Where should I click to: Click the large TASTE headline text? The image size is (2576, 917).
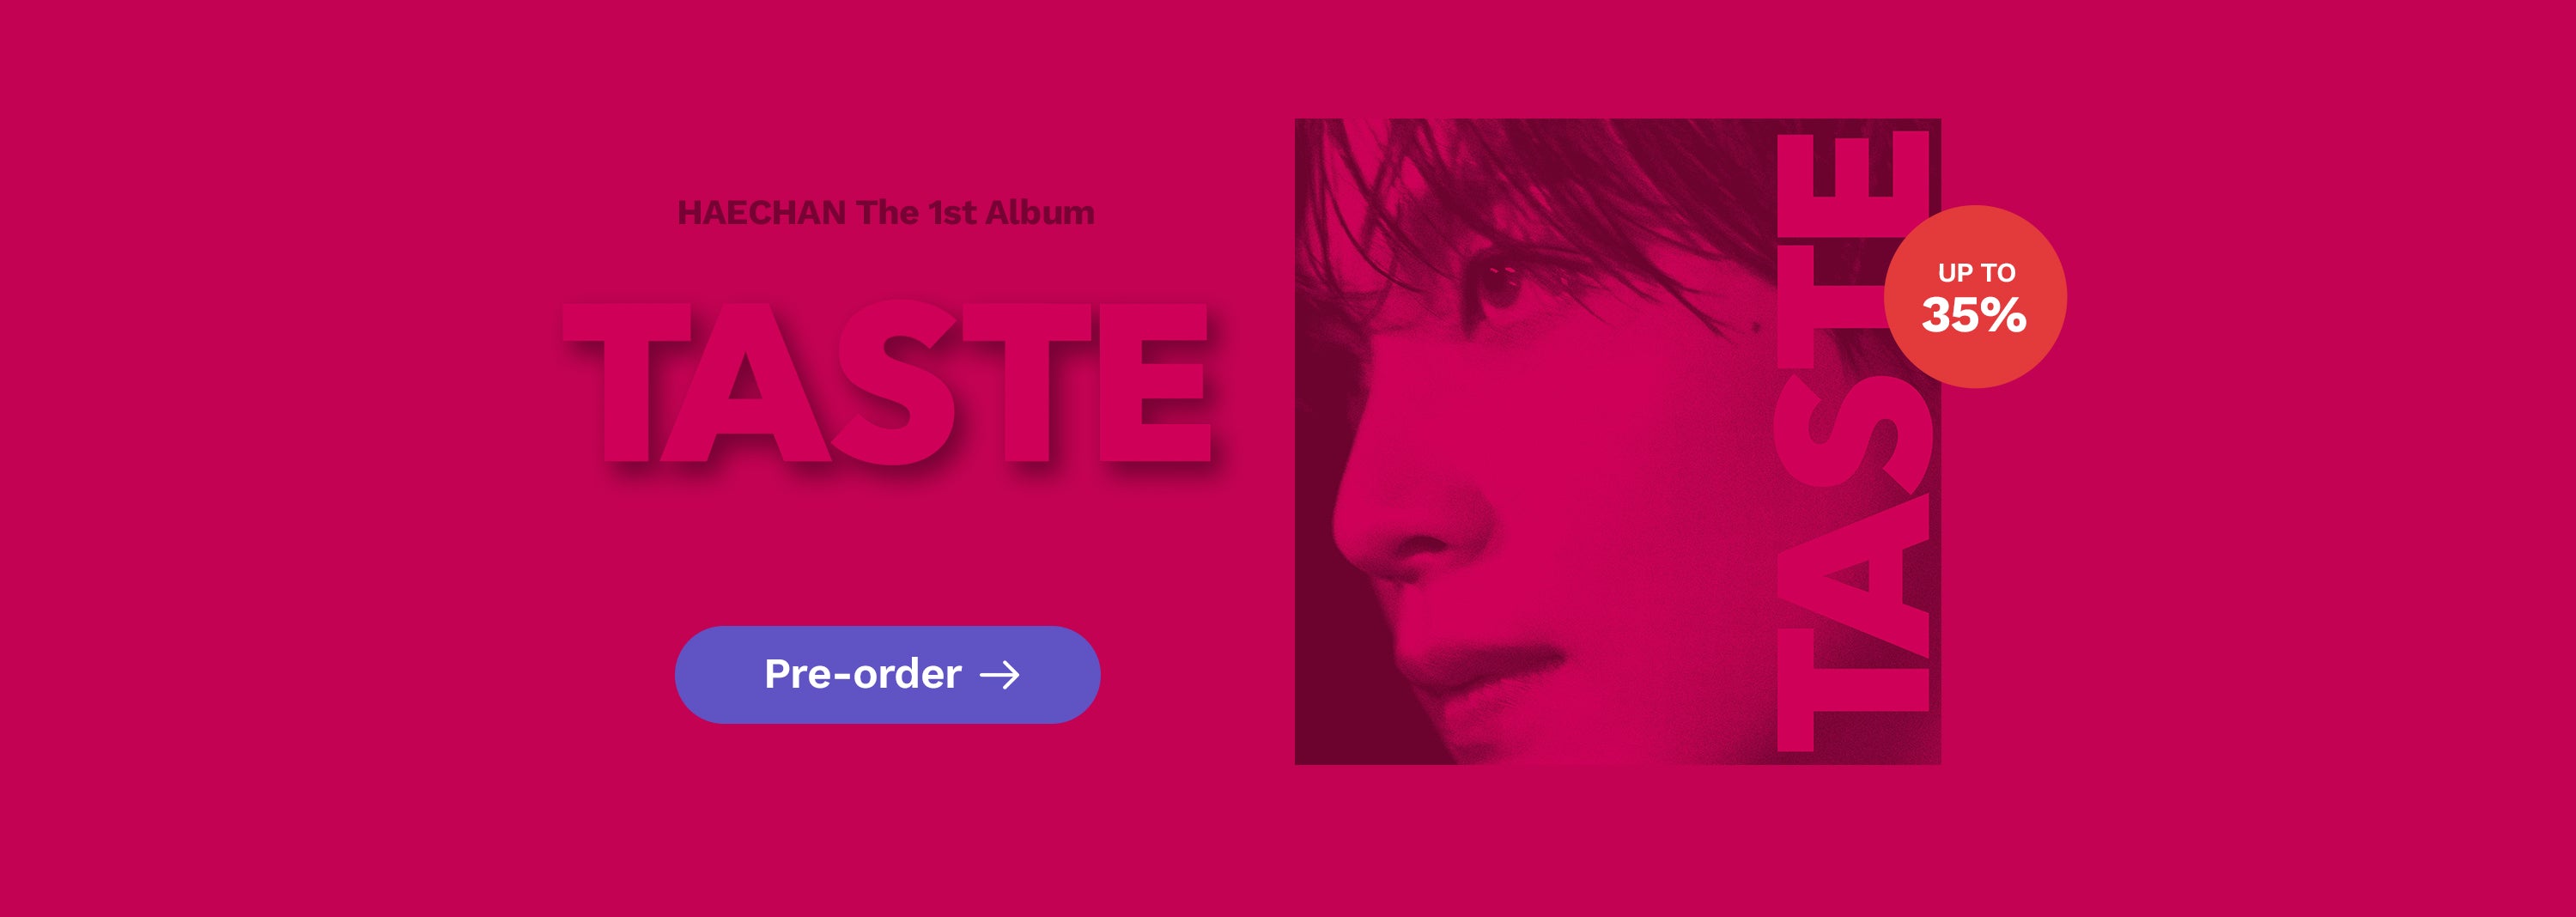click(887, 383)
